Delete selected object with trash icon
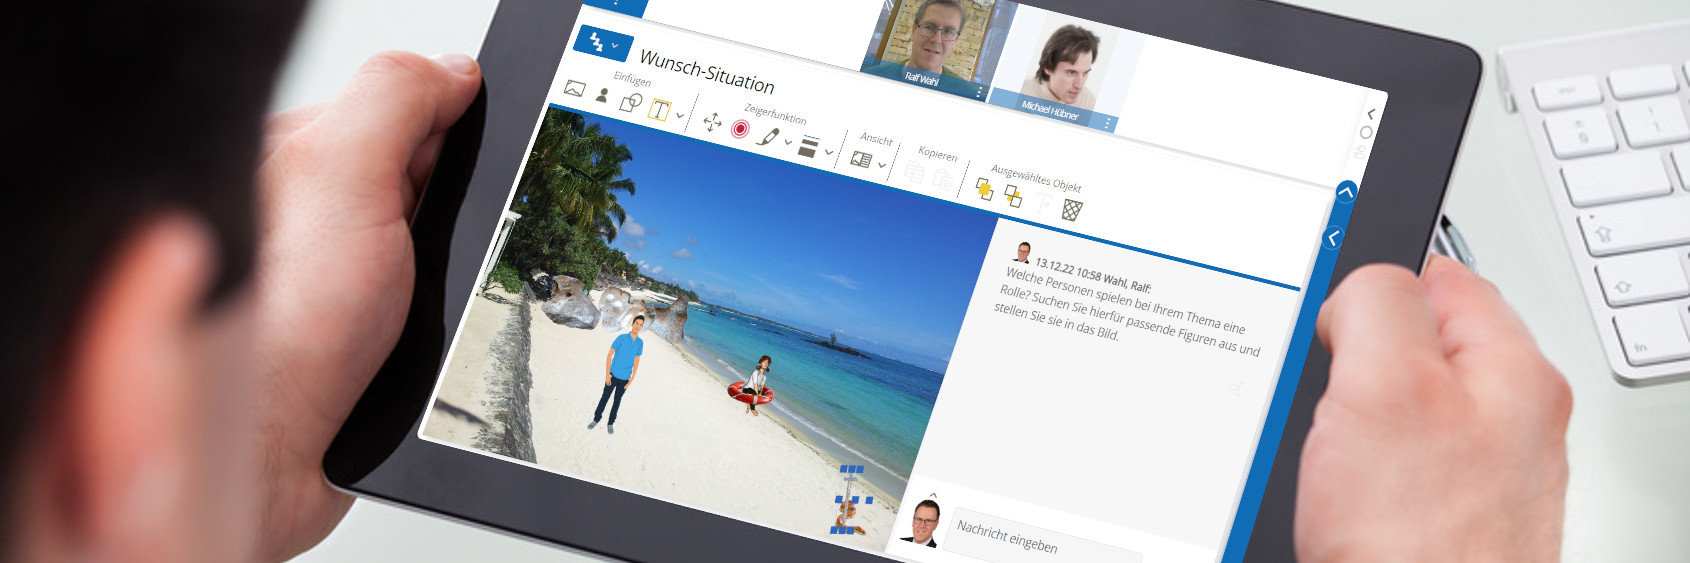Screen dimensions: 1690x563 (1072, 210)
